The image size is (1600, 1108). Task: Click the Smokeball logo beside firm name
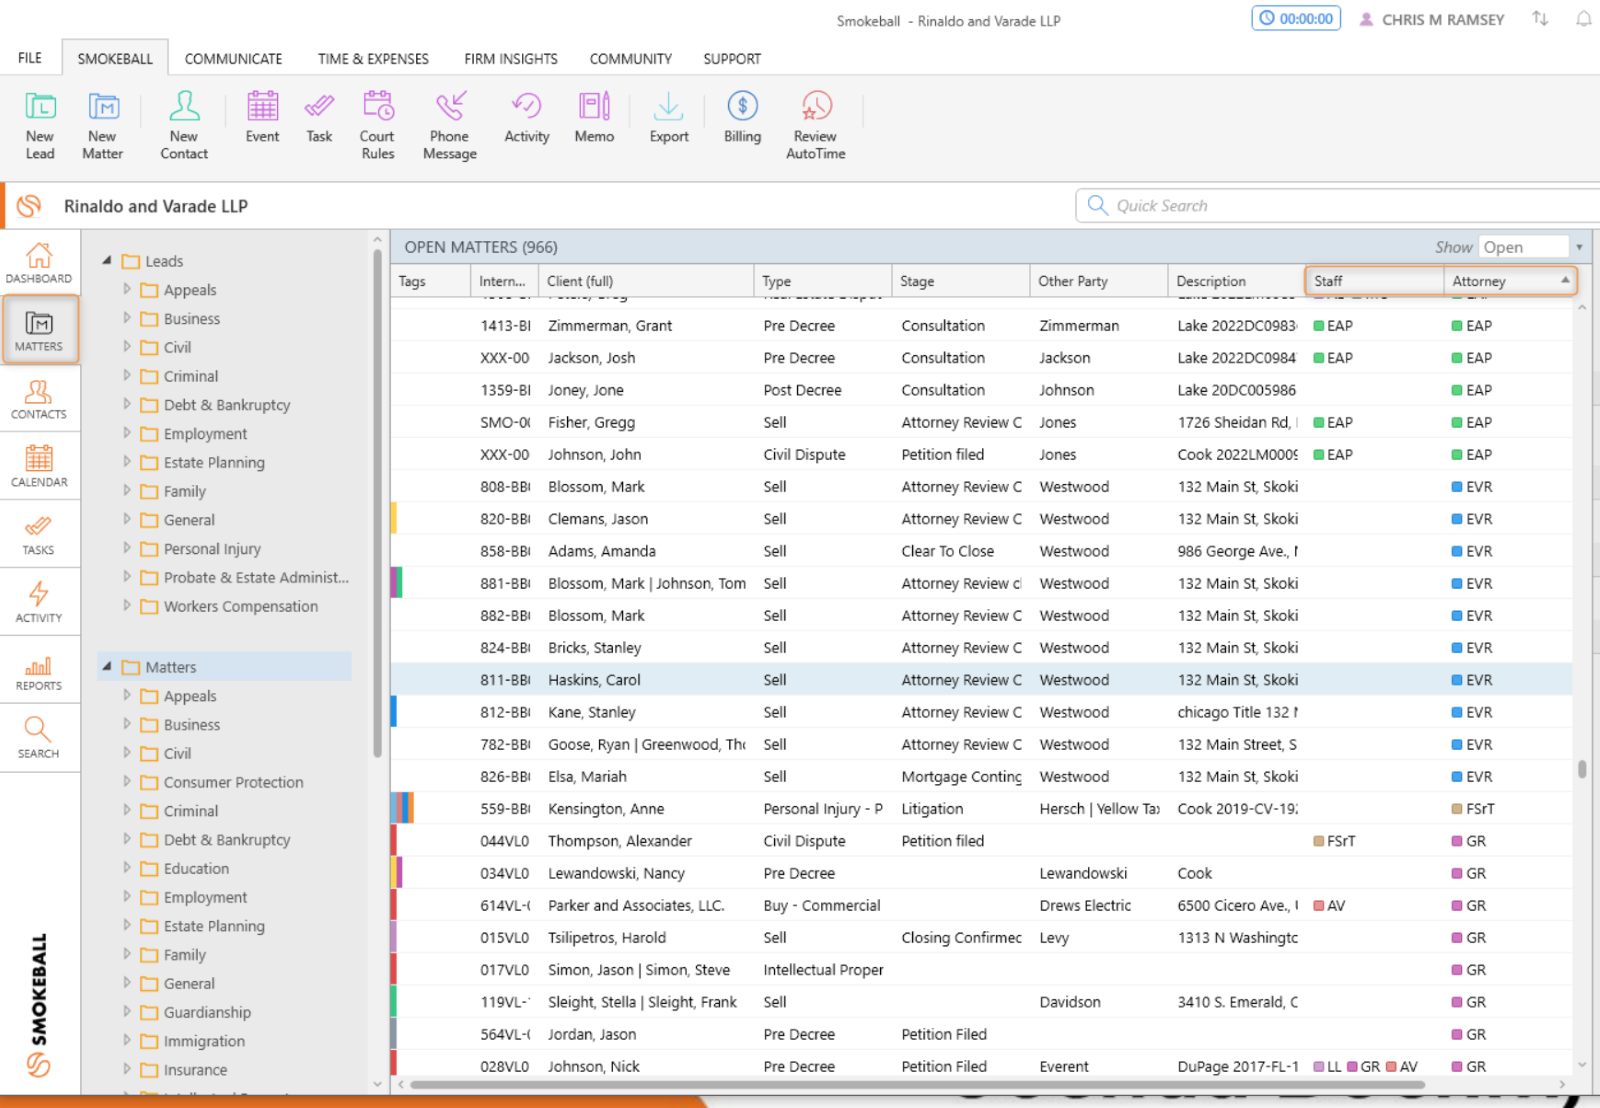click(x=29, y=206)
